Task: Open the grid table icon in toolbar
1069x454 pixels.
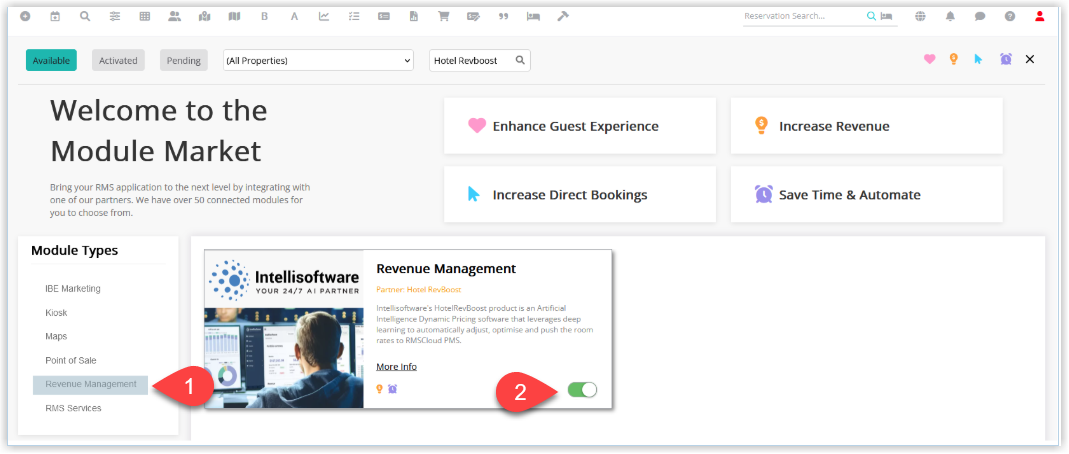Action: click(145, 16)
